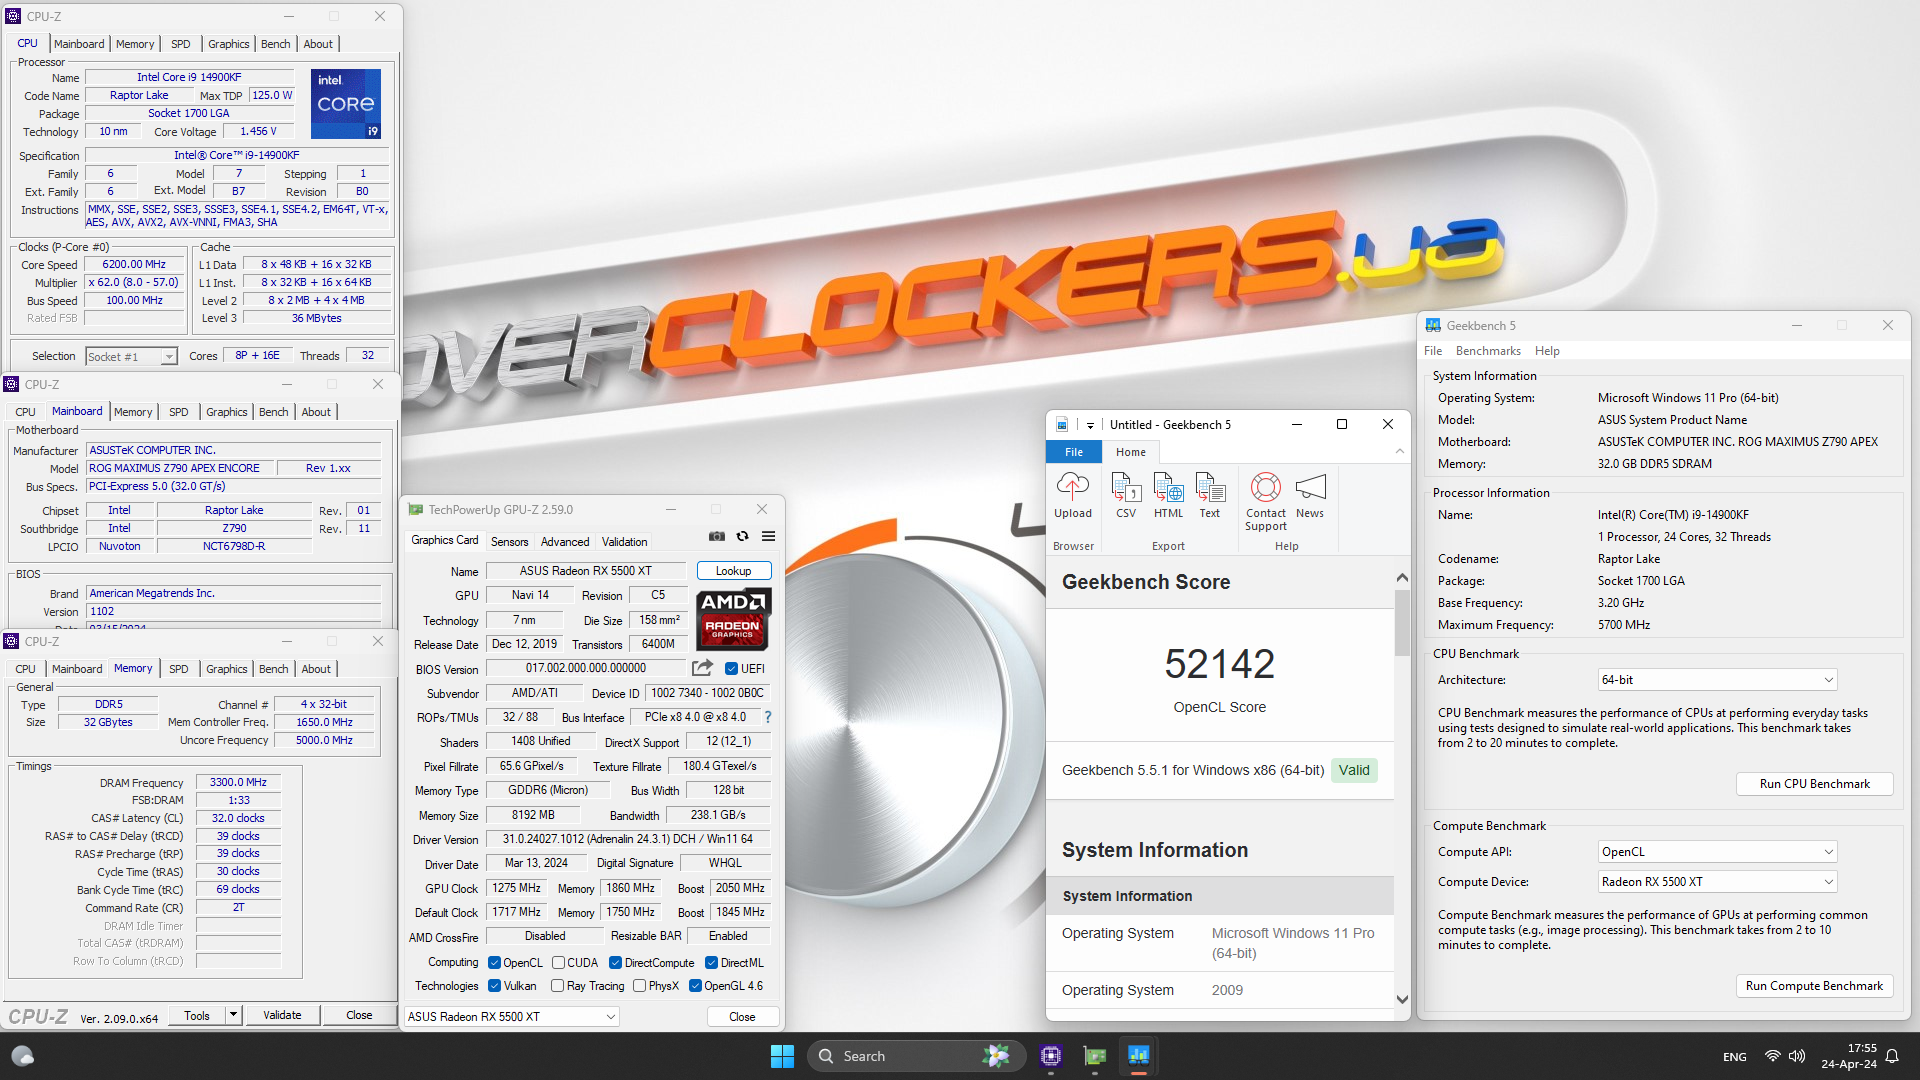Open the Compute Device dropdown

pos(1718,882)
